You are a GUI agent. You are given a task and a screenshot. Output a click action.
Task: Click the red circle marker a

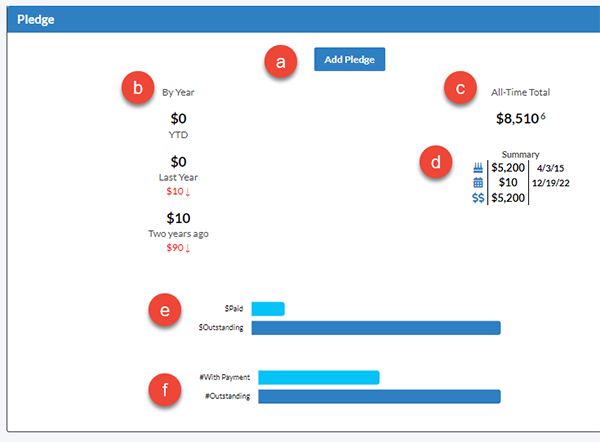[x=280, y=62]
